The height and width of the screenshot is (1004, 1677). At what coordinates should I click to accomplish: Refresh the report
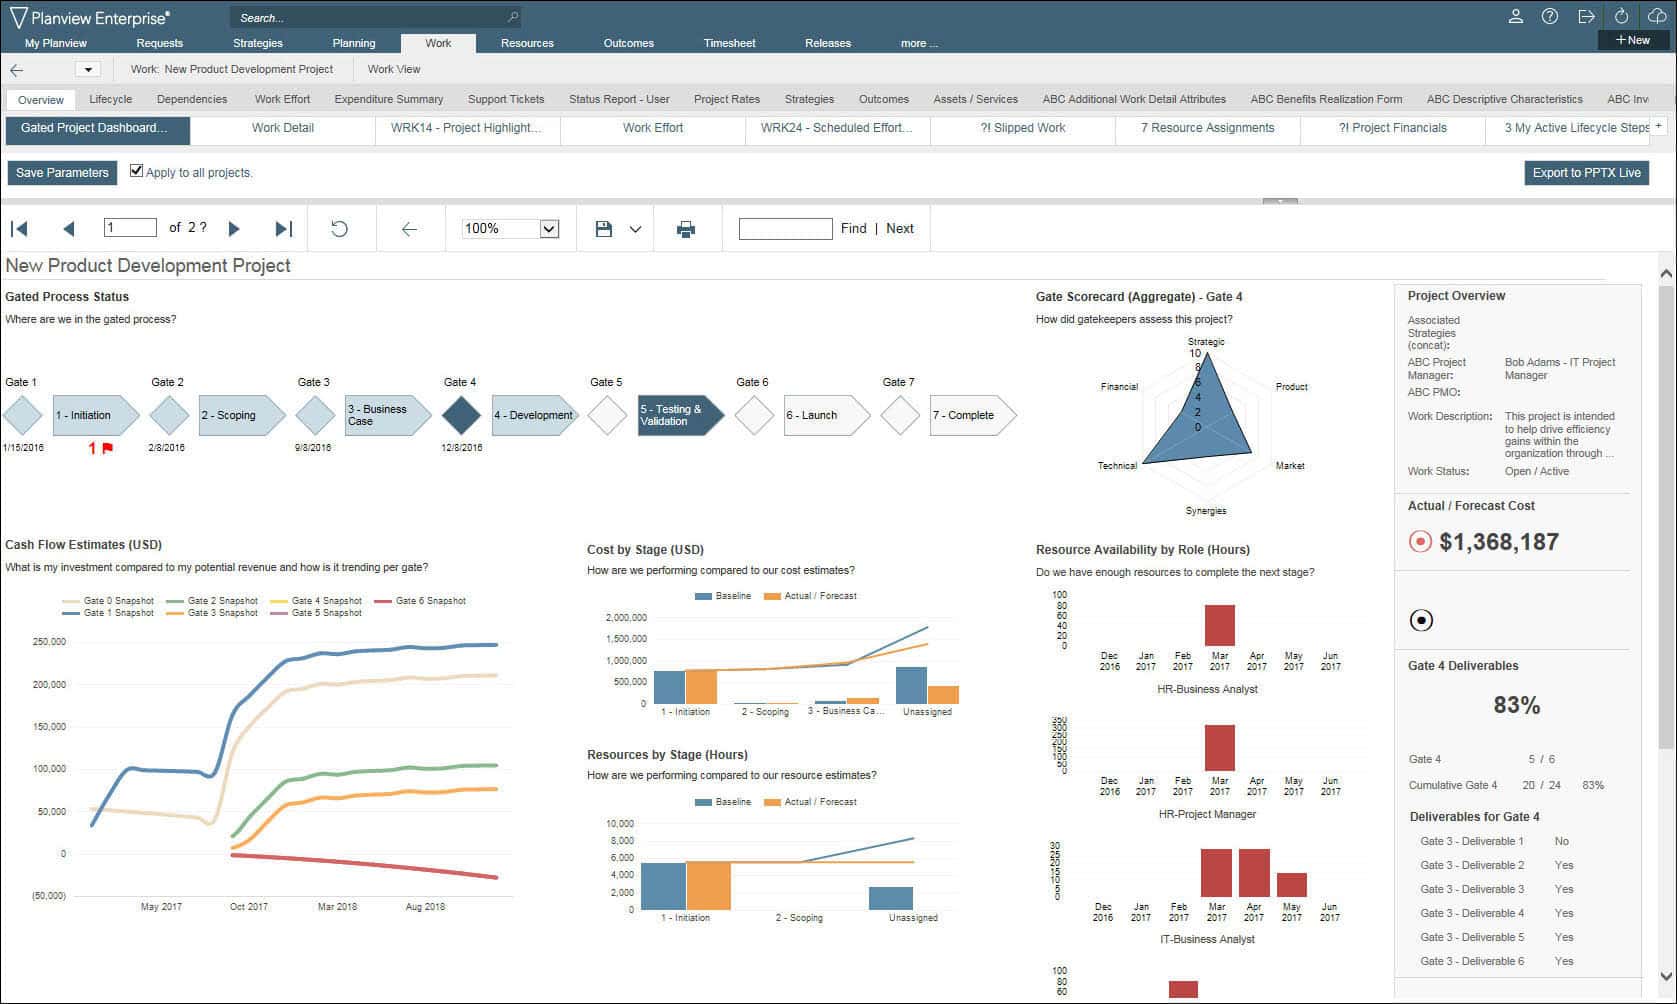pos(340,229)
